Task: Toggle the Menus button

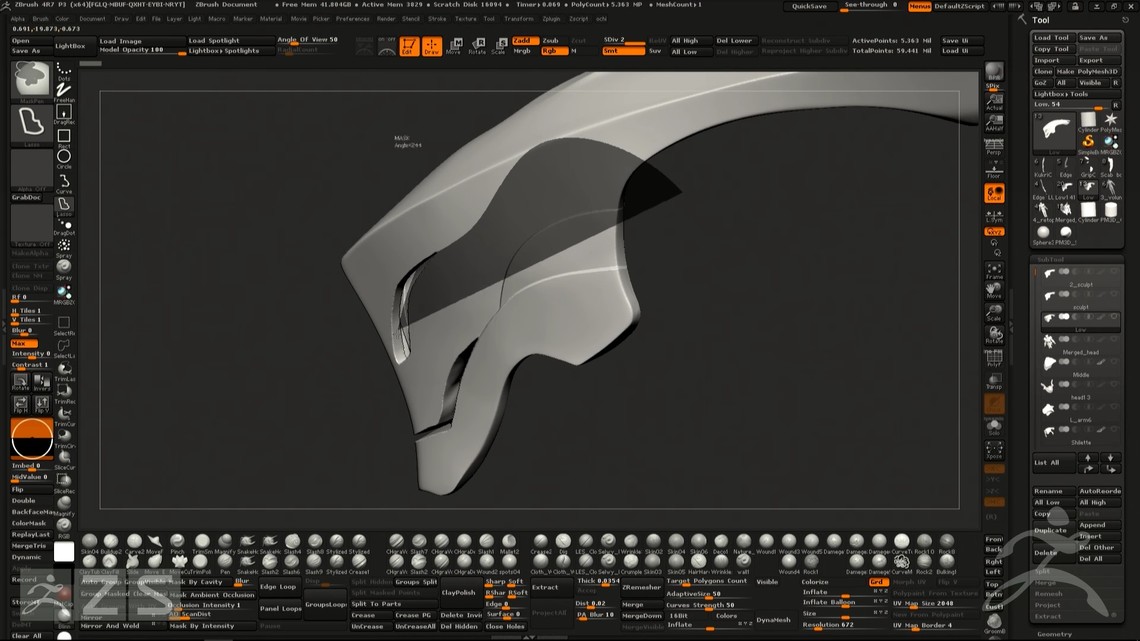Action: coord(919,6)
